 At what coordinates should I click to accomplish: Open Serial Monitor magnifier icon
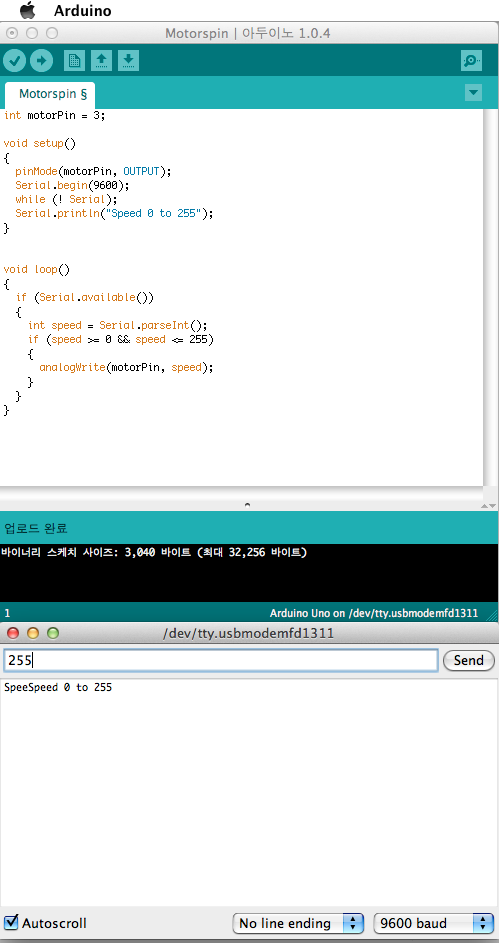471,61
